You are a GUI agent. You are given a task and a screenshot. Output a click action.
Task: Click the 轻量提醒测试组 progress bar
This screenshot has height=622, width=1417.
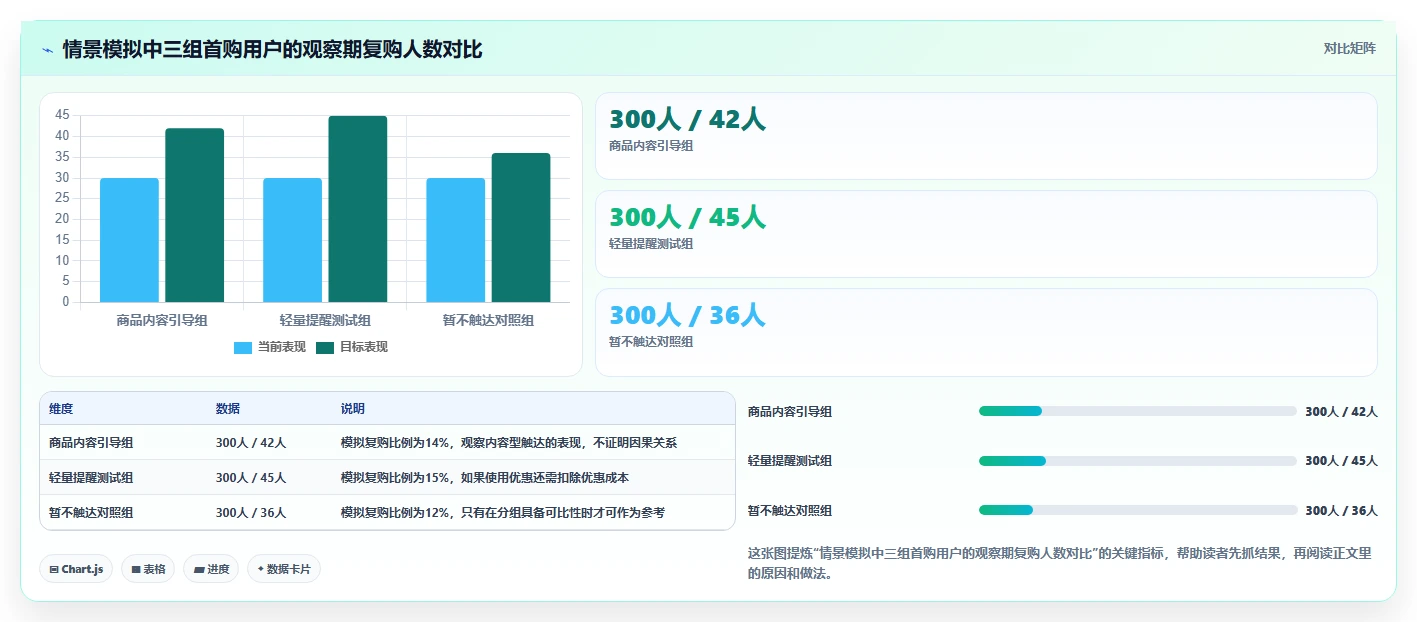pos(1138,460)
